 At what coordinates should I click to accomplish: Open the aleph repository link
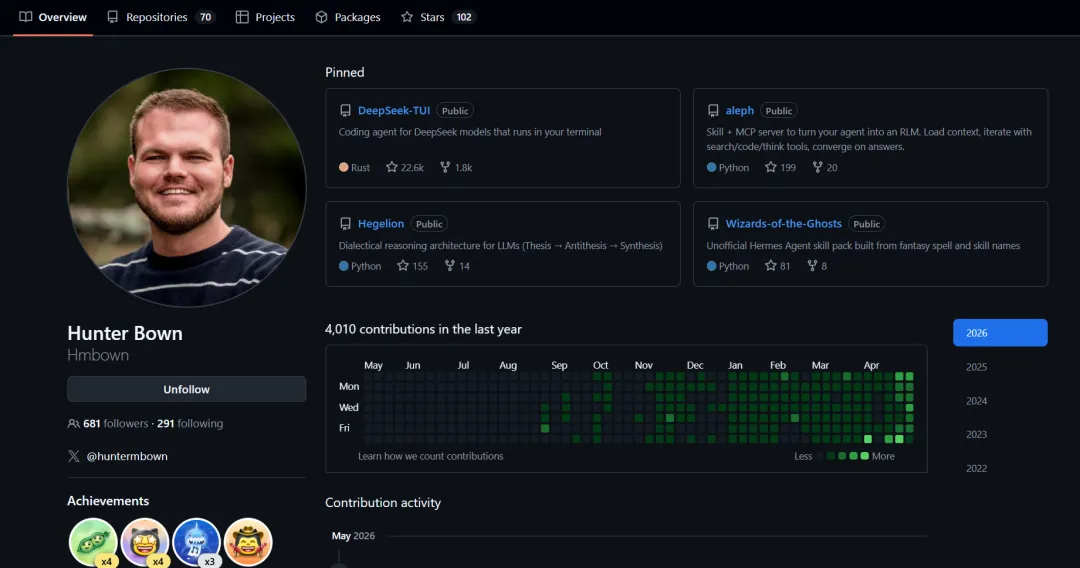tap(740, 110)
